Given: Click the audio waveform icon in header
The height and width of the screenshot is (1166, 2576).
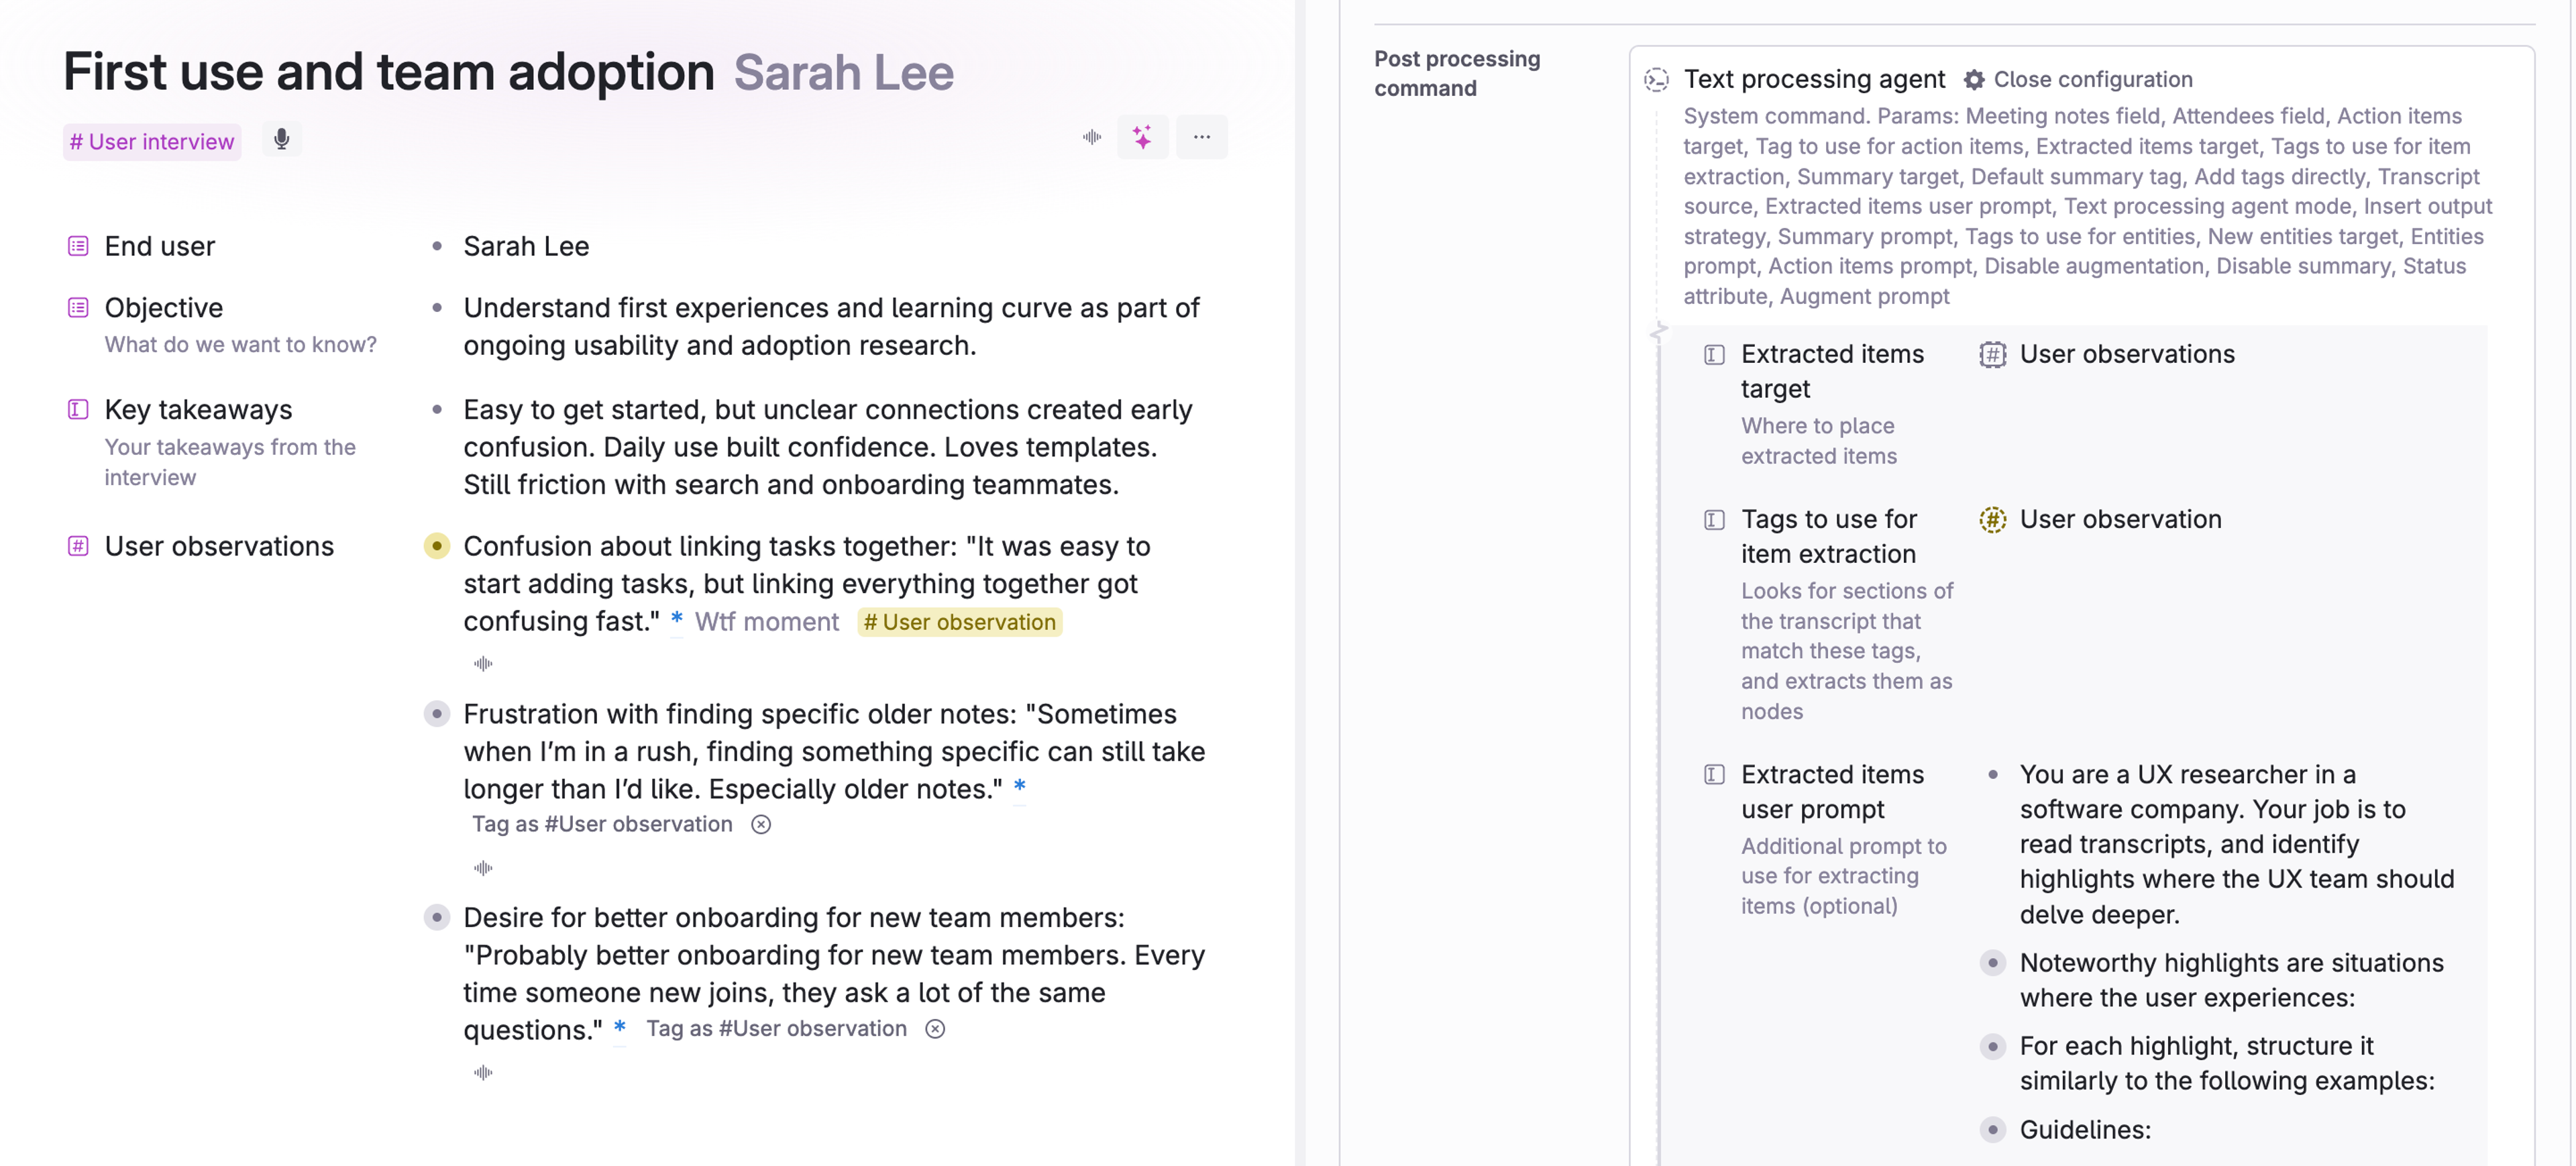Looking at the screenshot, I should 1091,137.
